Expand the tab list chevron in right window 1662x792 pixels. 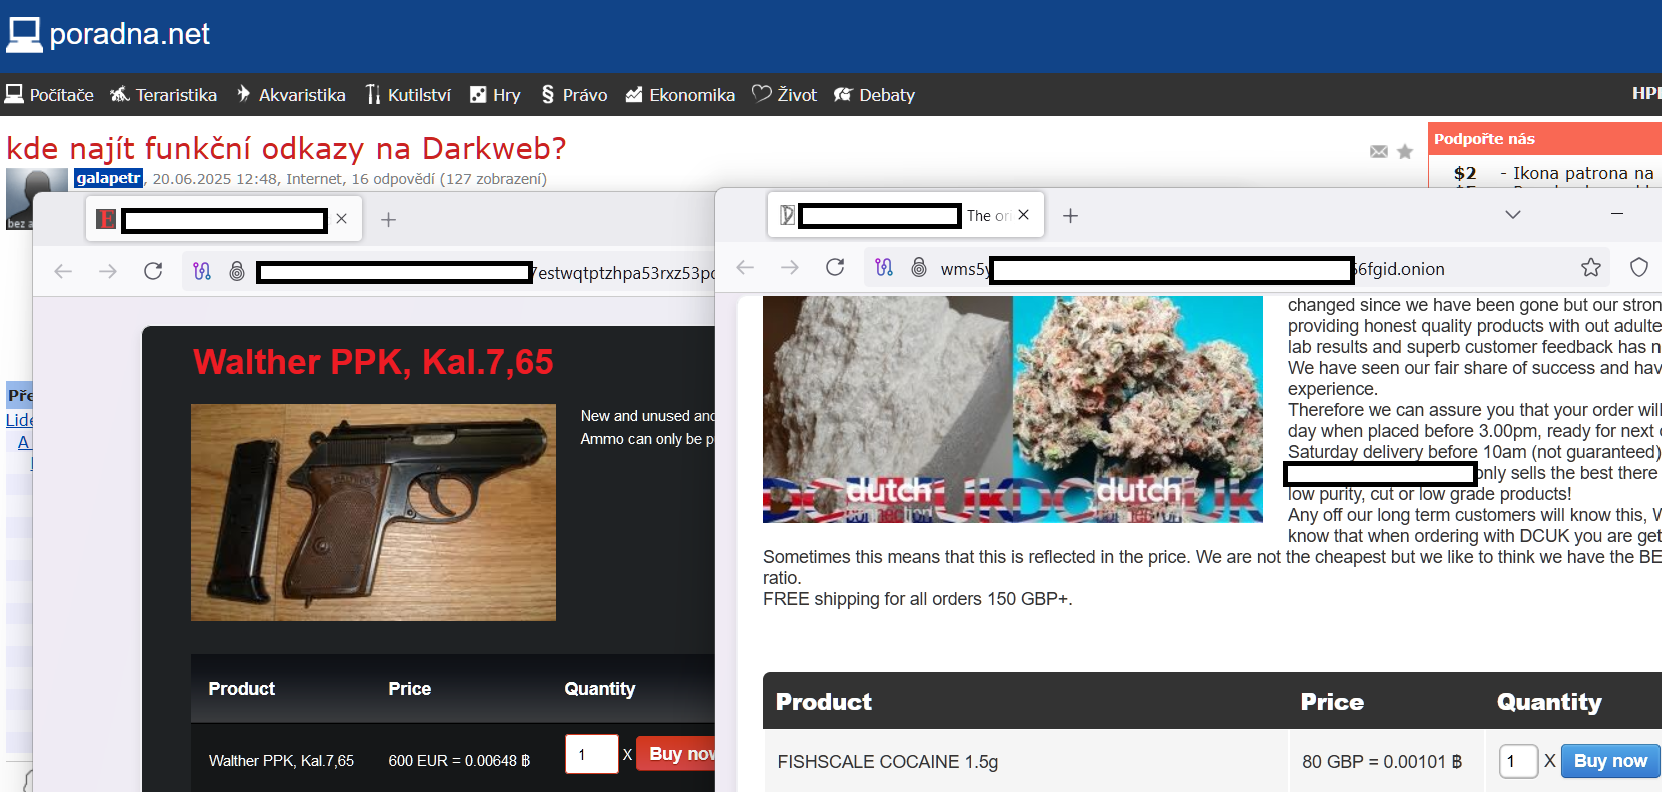[x=1513, y=215]
